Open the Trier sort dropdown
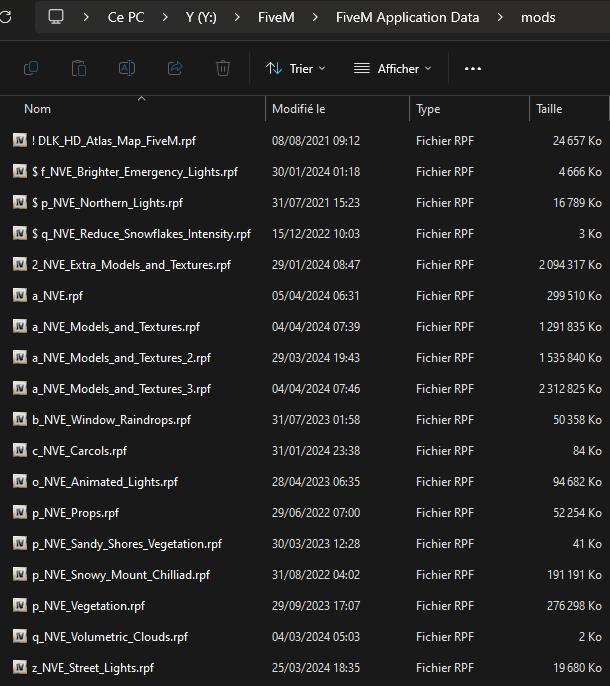This screenshot has width=610, height=686. click(x=296, y=69)
